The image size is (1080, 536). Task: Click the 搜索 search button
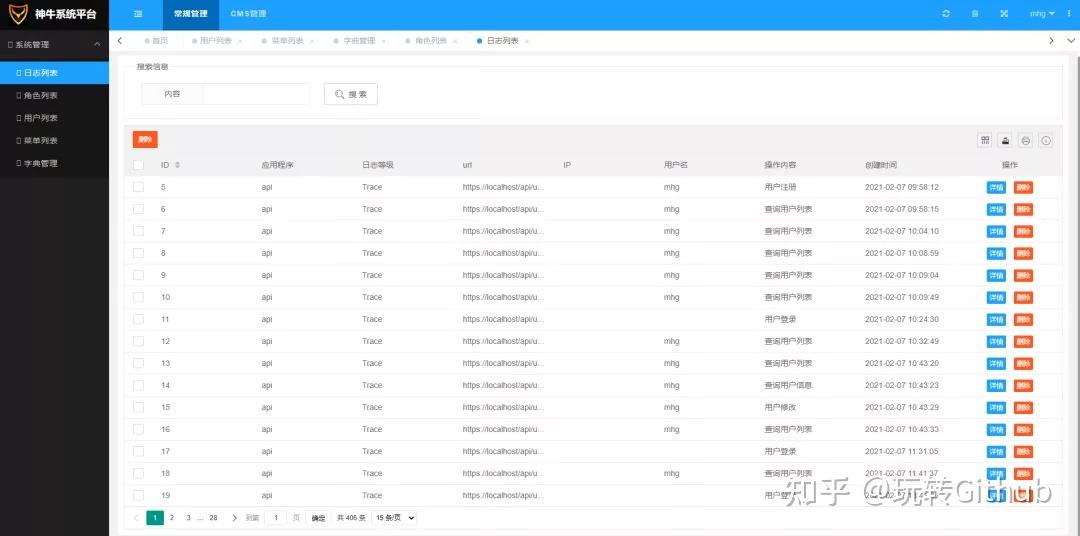[351, 94]
